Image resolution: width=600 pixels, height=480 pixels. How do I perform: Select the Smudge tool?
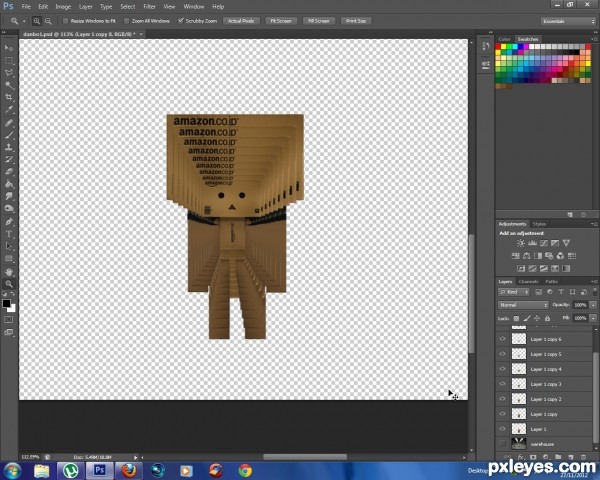(x=8, y=196)
